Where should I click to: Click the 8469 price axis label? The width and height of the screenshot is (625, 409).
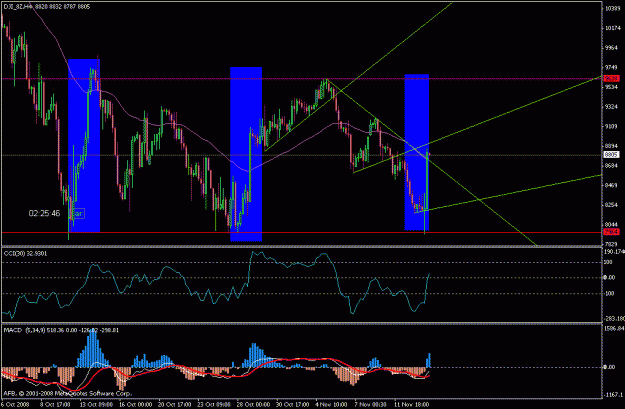611,185
